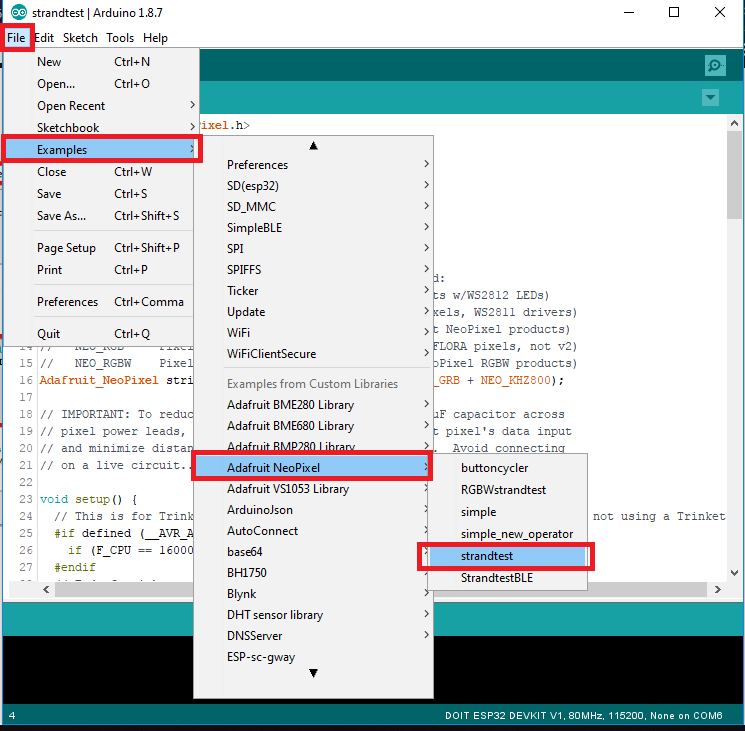Image resolution: width=745 pixels, height=731 pixels.
Task: Open the Sketch menu
Action: tap(80, 38)
